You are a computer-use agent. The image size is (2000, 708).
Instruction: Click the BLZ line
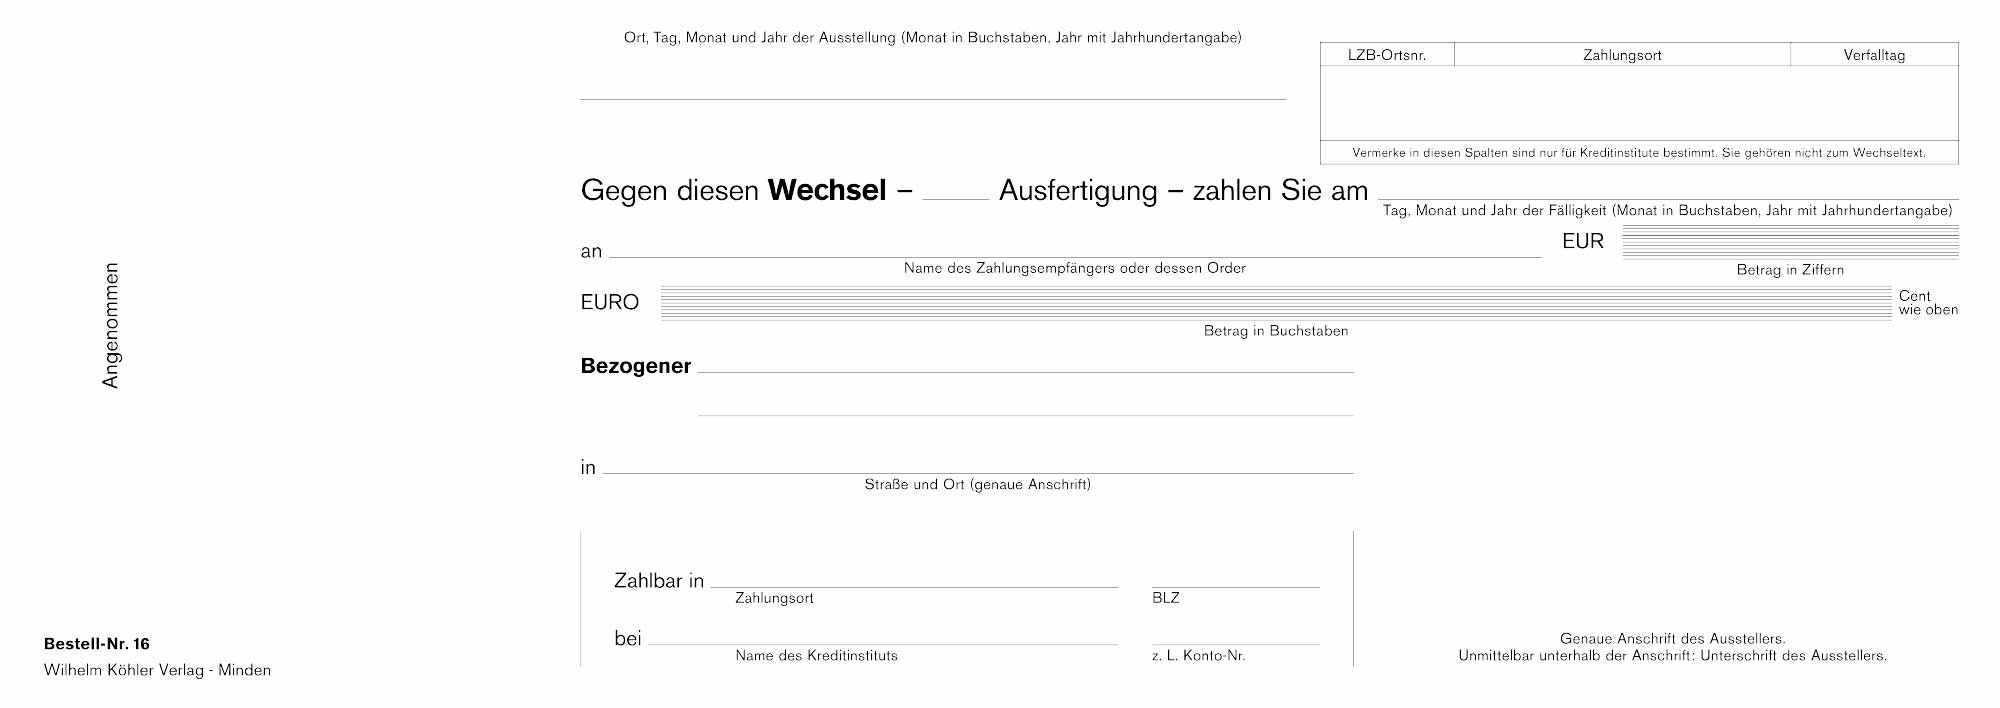[1236, 586]
